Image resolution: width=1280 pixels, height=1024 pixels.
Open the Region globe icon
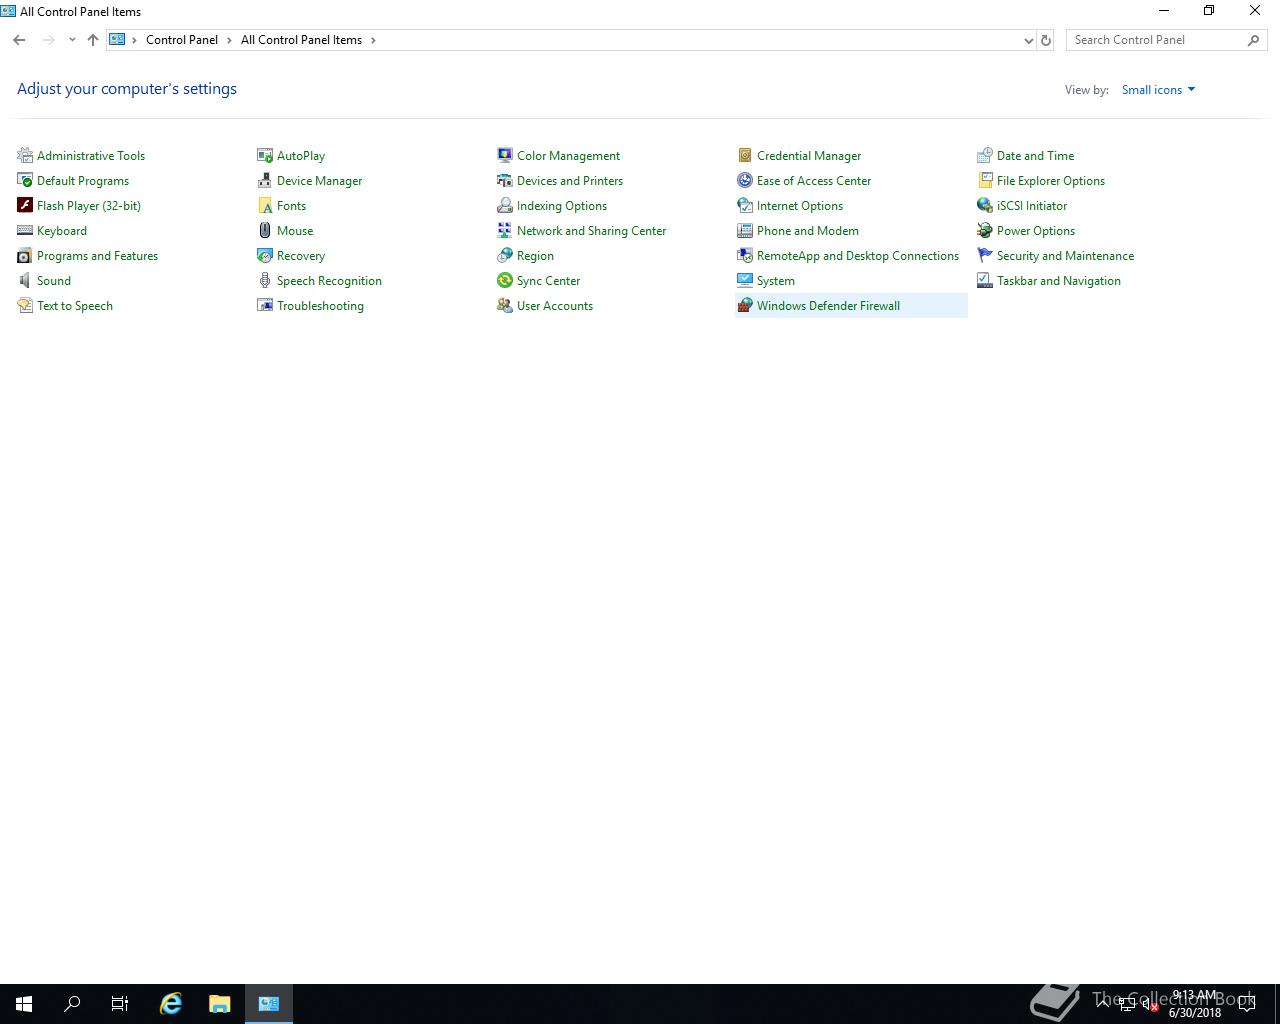tap(505, 255)
